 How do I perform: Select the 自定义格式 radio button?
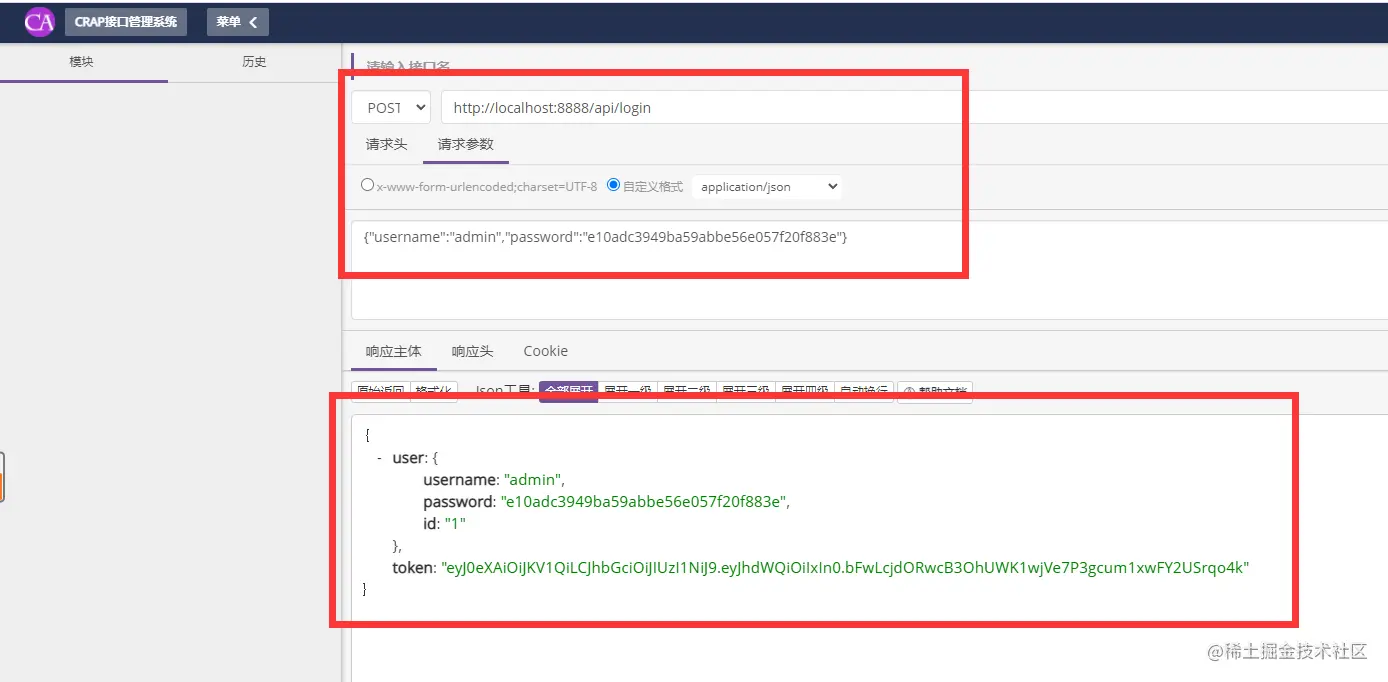point(614,185)
